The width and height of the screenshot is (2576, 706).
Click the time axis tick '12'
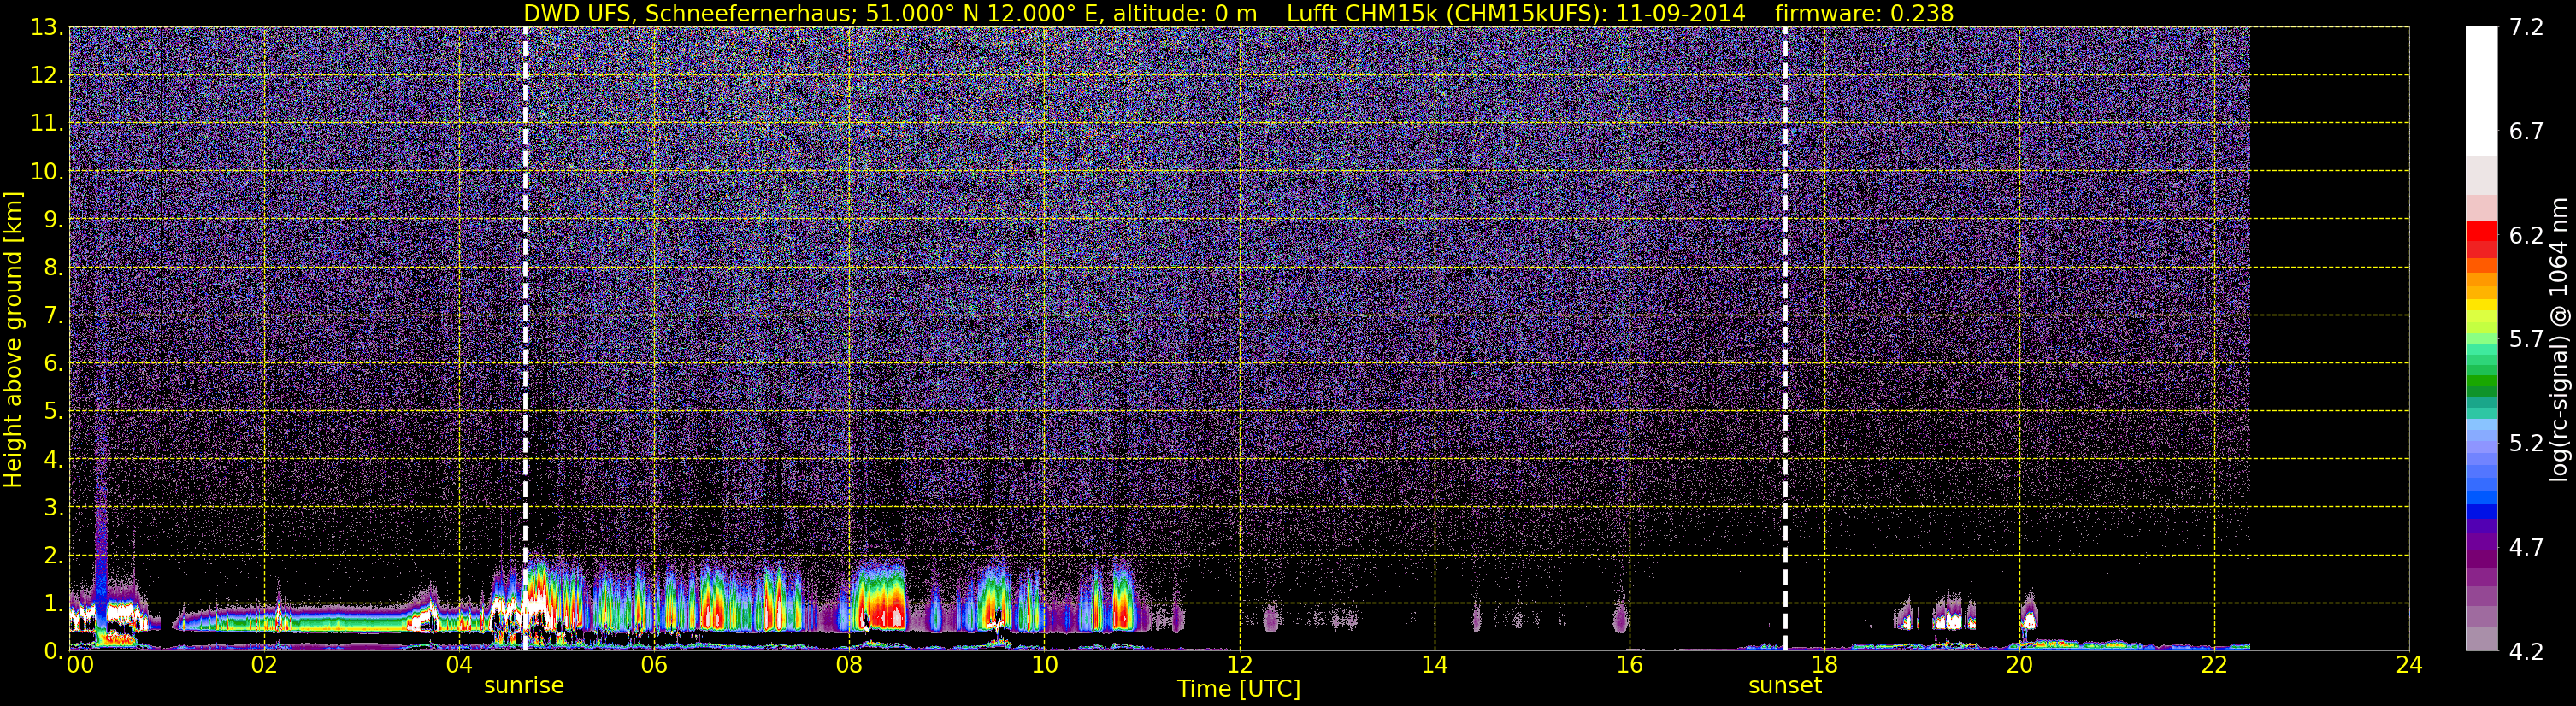click(x=1239, y=665)
